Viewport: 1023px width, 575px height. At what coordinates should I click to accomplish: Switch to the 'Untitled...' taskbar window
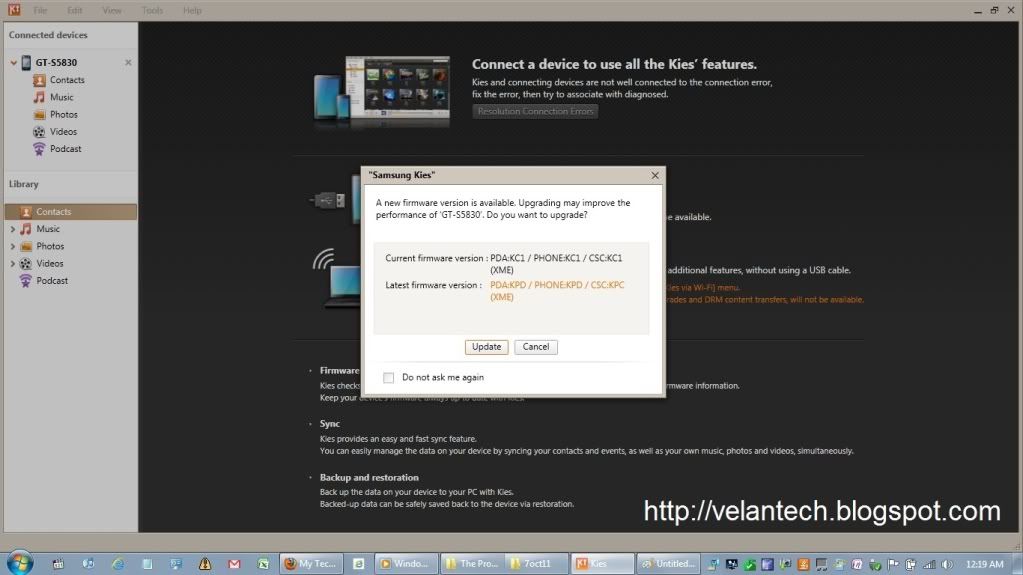click(668, 563)
